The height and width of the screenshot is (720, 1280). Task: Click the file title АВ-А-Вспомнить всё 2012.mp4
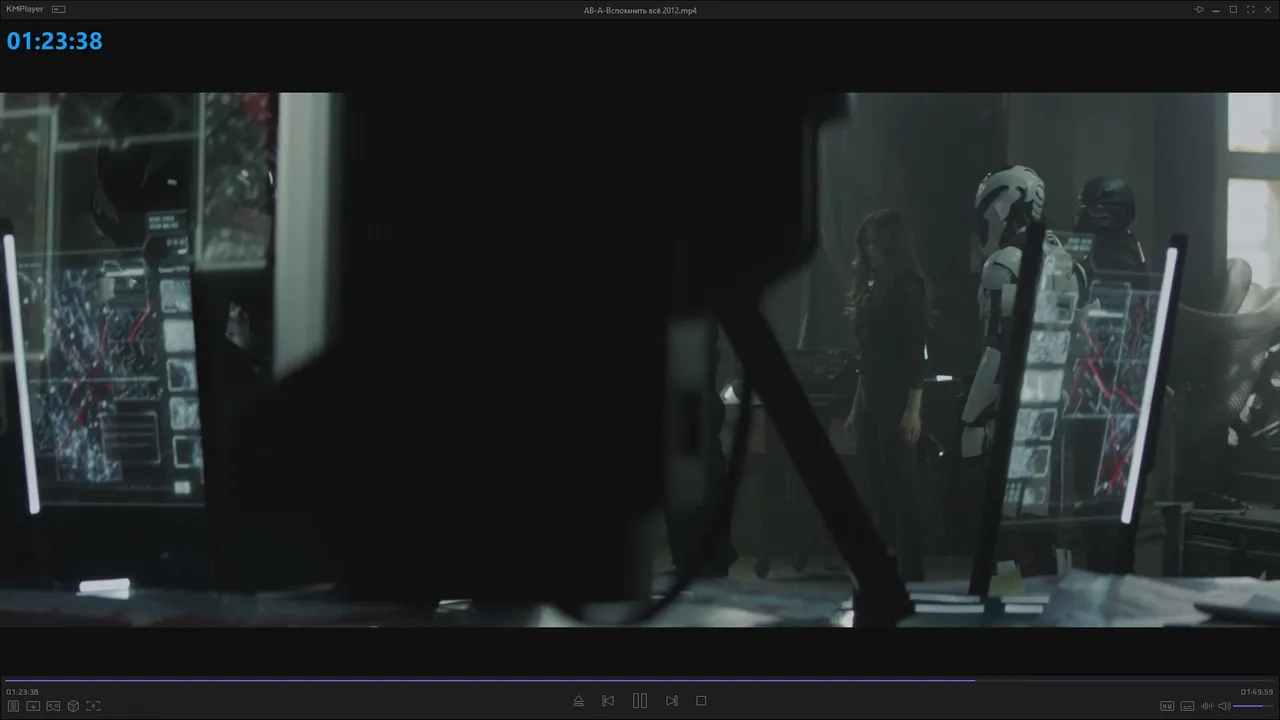(x=640, y=10)
